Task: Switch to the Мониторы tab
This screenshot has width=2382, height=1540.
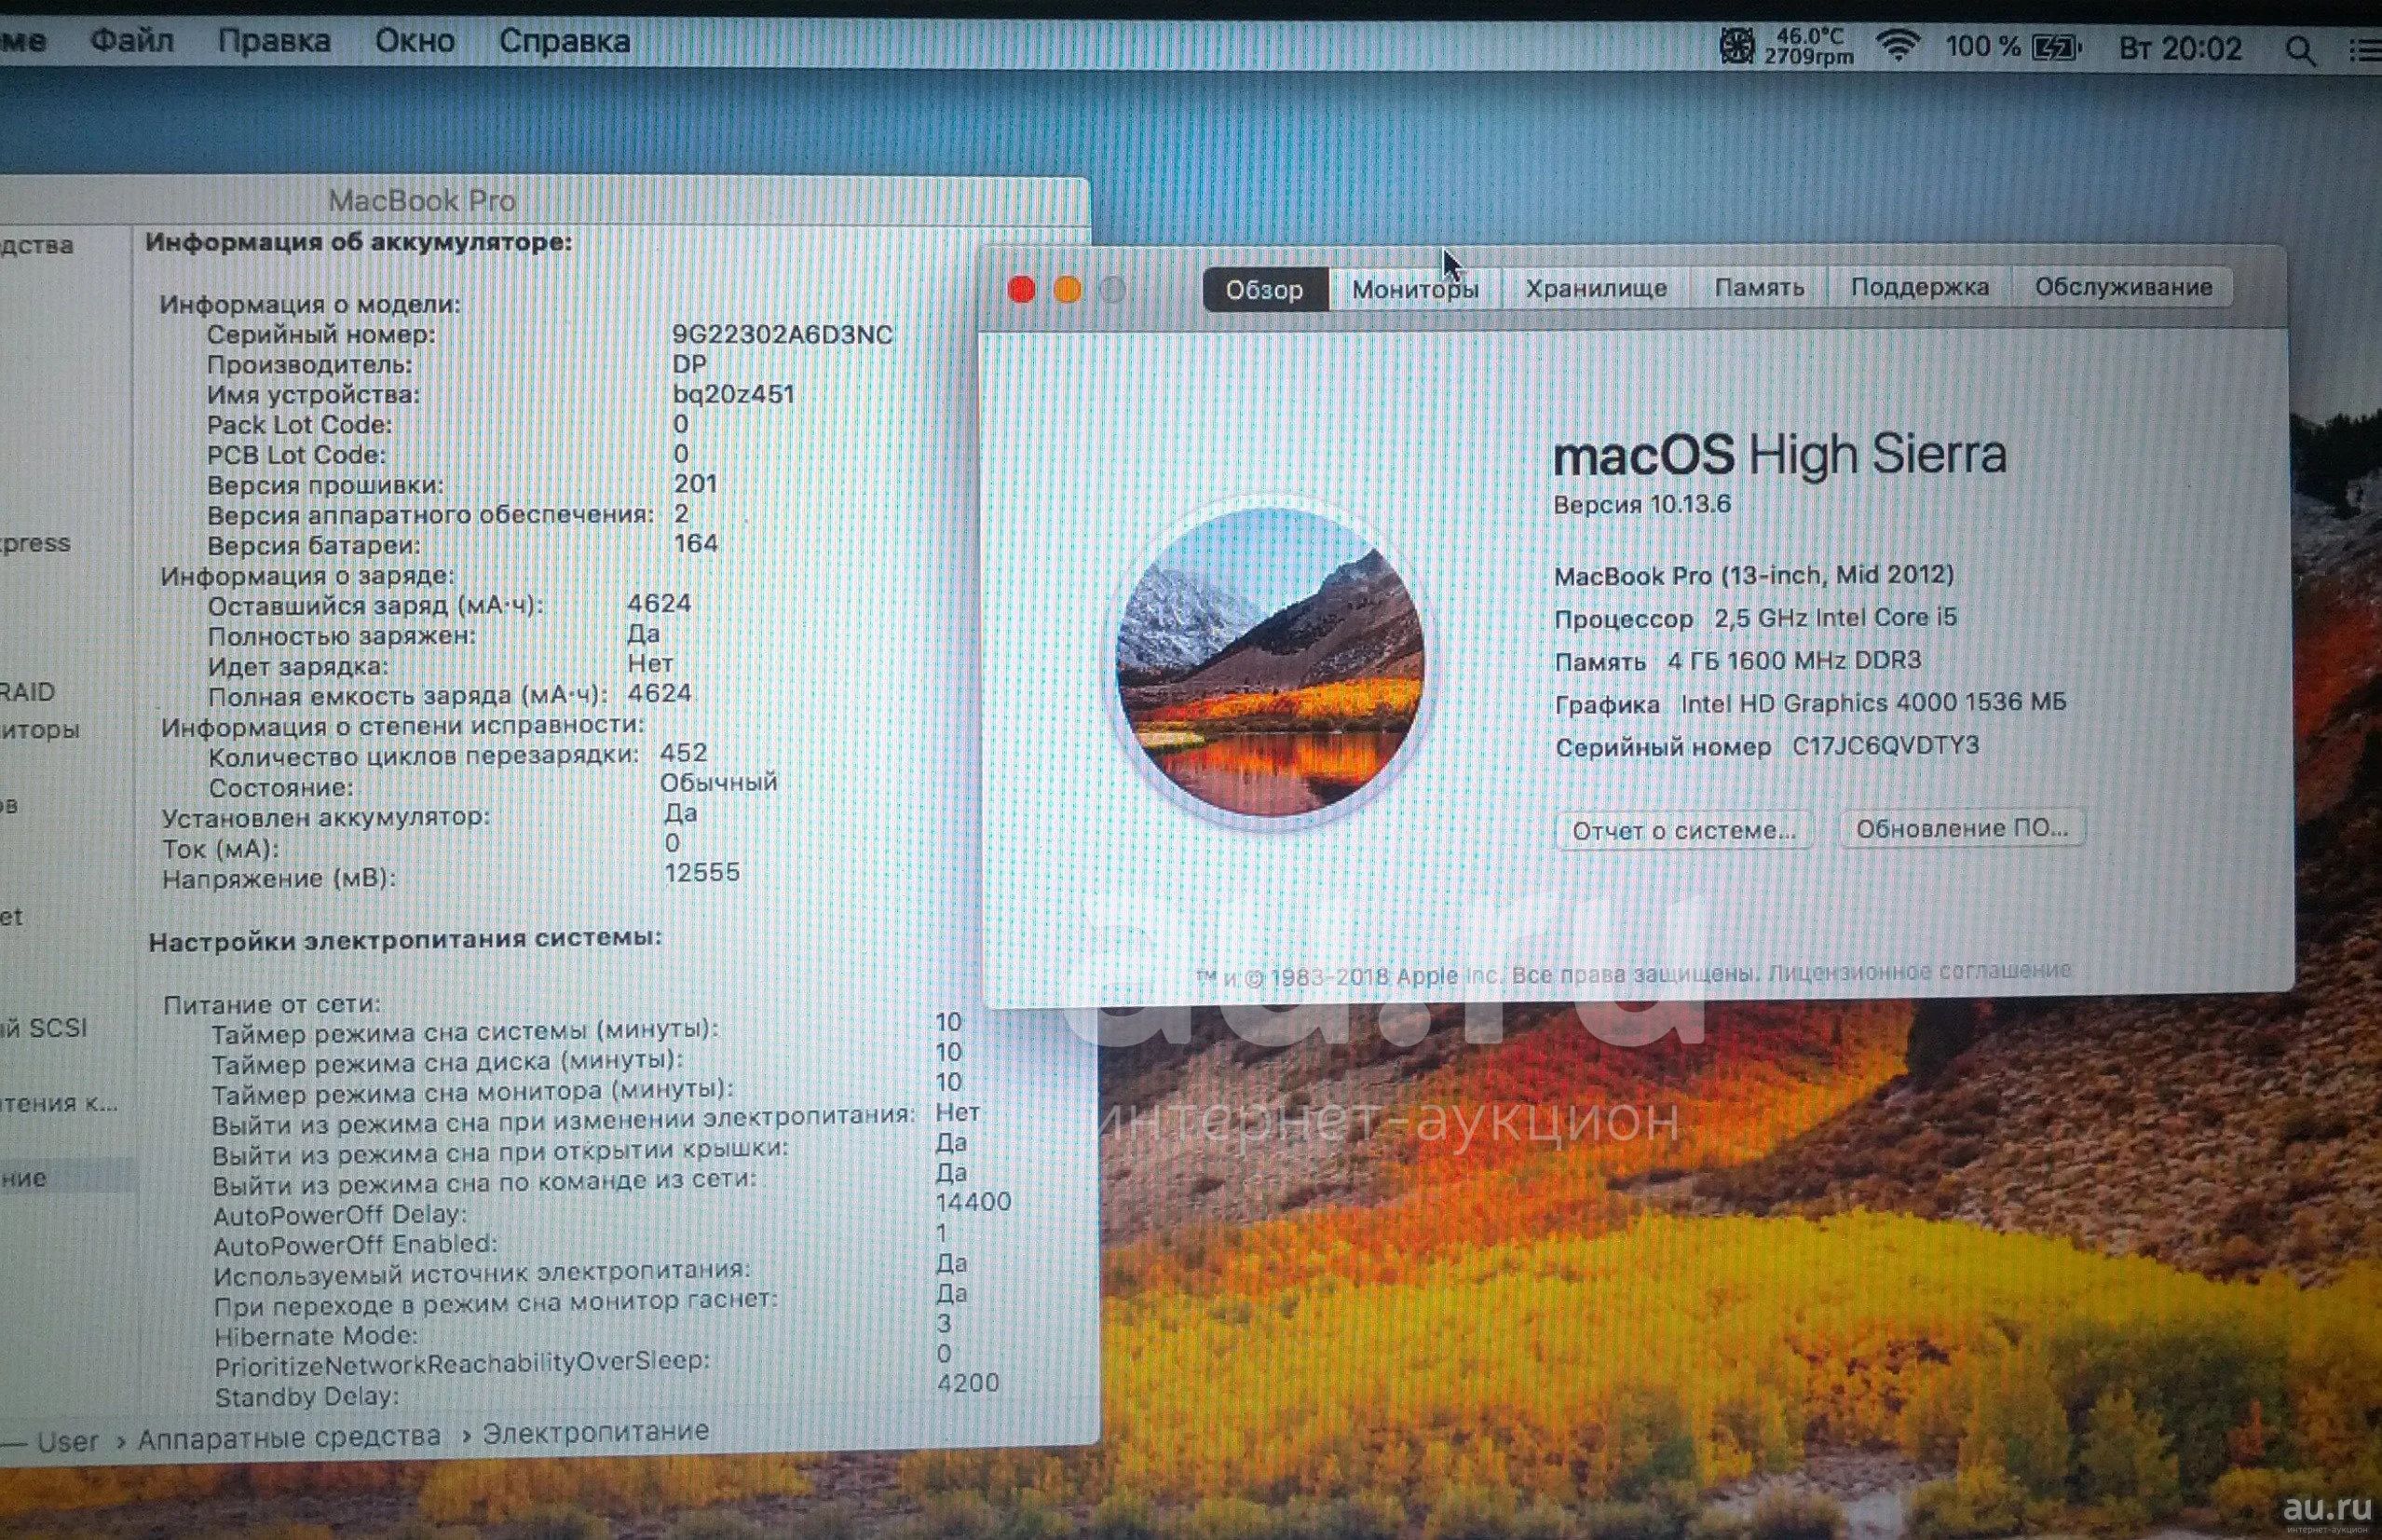Action: (1415, 289)
